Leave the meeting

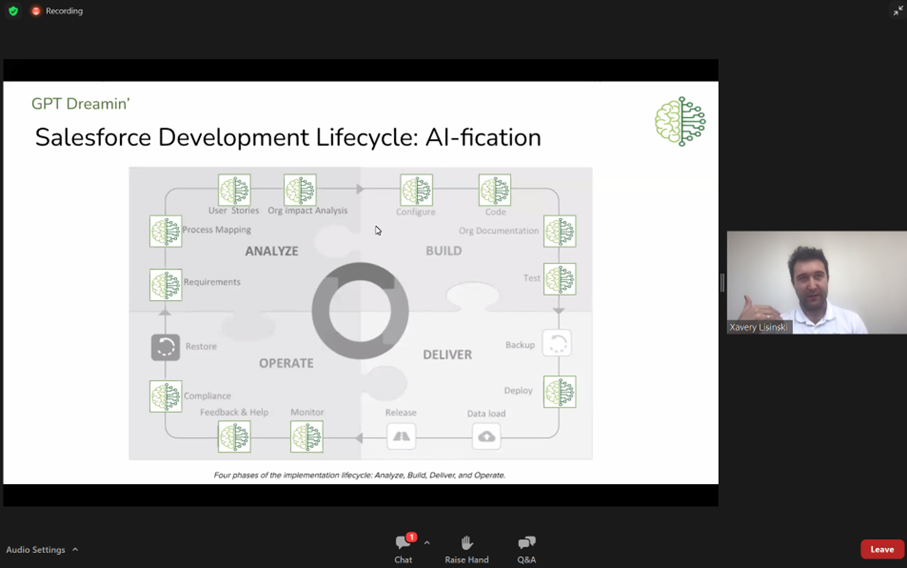click(882, 549)
